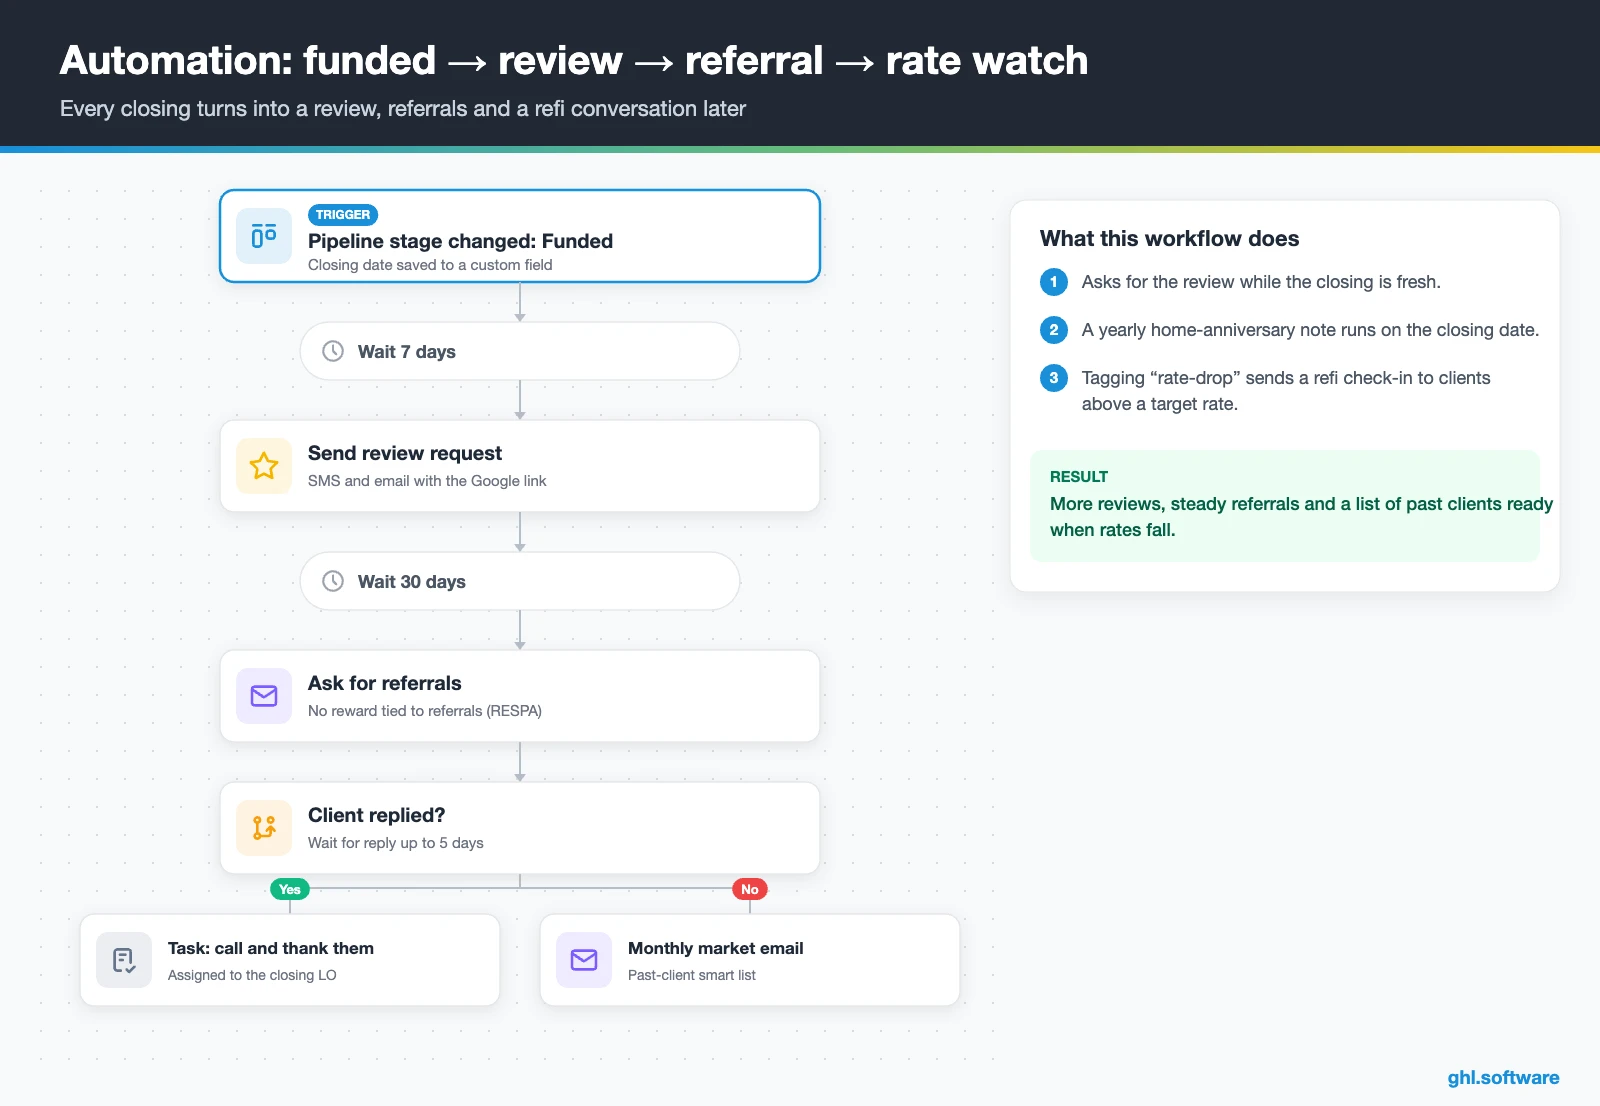Click the task checklist icon on call and thank them
Image resolution: width=1600 pixels, height=1106 pixels.
(x=124, y=960)
